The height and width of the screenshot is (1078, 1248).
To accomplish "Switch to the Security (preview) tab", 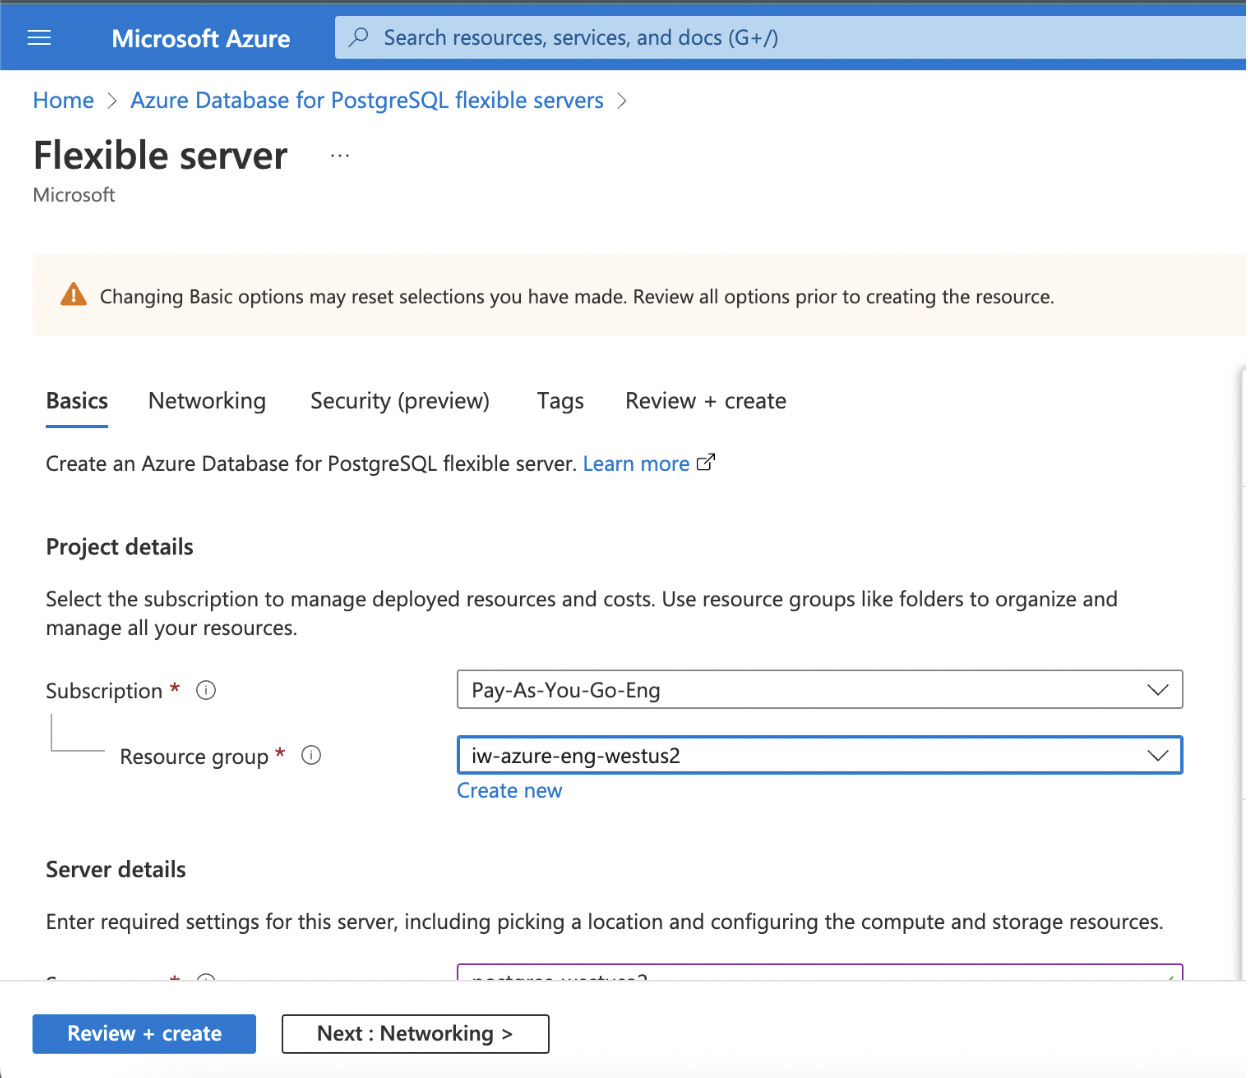I will click(400, 401).
